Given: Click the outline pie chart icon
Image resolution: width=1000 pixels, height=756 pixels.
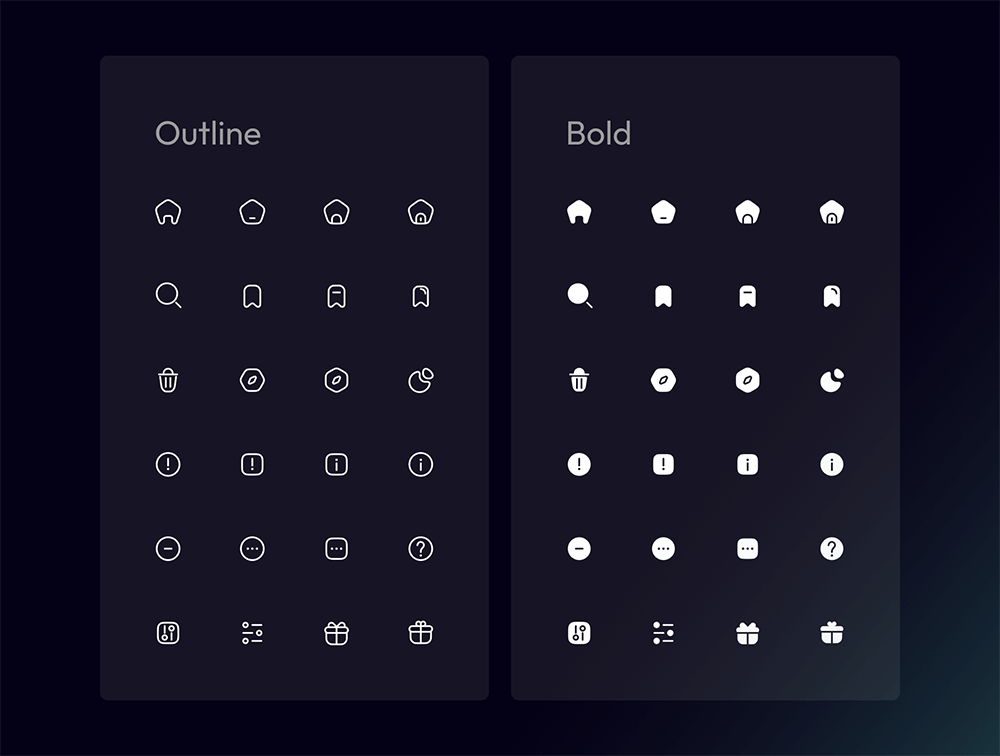Looking at the screenshot, I should click(421, 380).
